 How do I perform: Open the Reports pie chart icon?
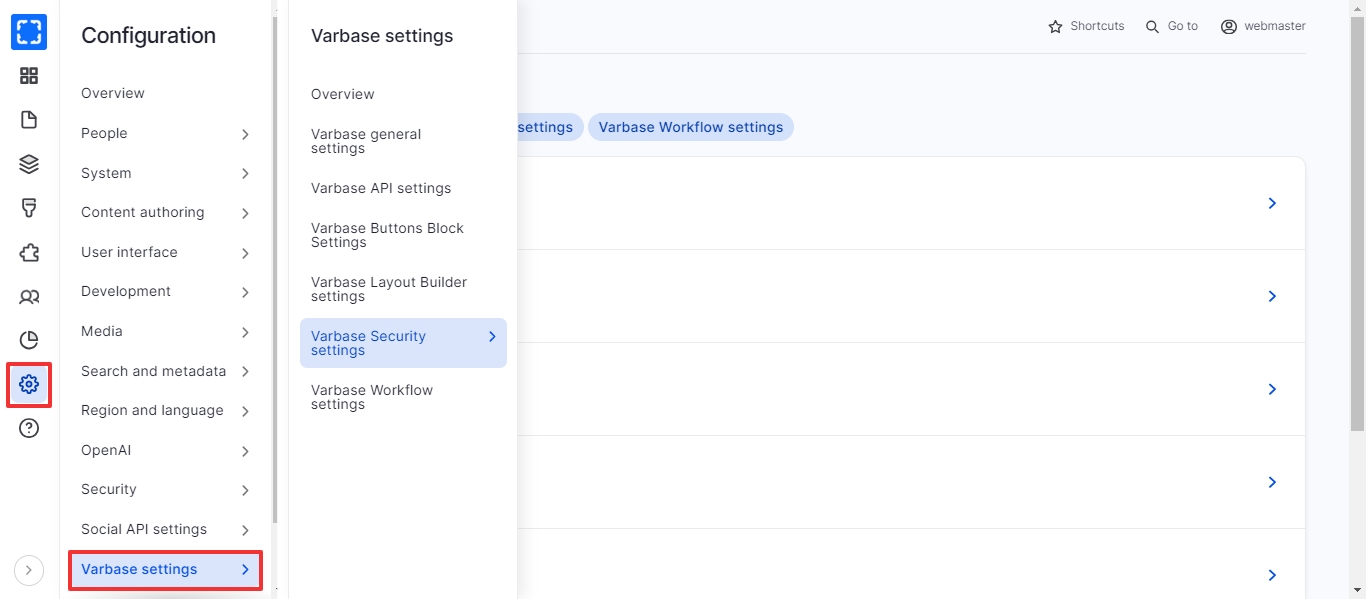click(29, 340)
